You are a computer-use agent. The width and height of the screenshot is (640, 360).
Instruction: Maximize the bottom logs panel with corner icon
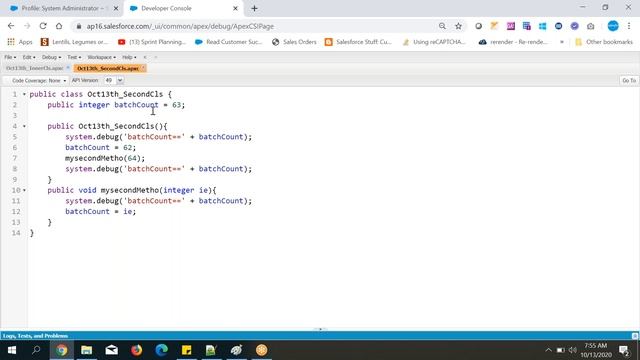pos(635,336)
